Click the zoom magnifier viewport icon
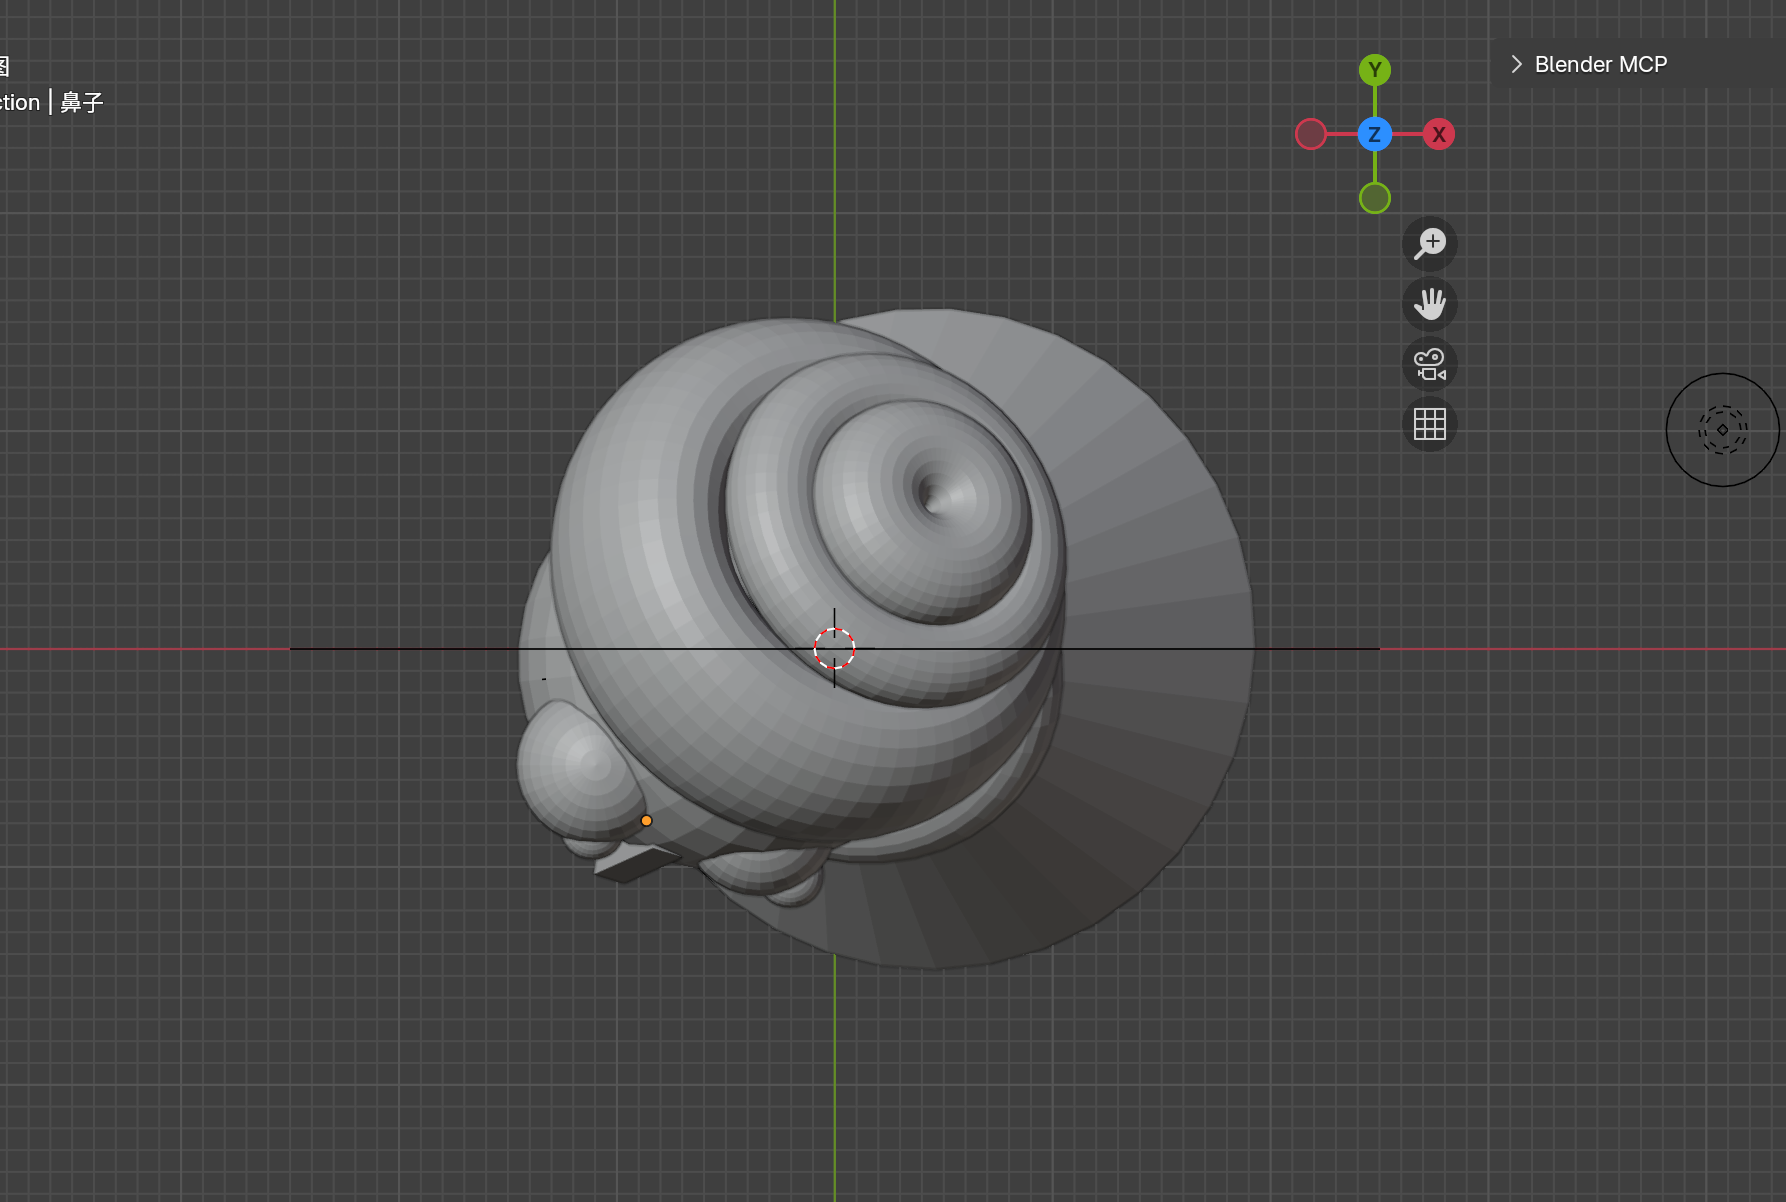 coord(1430,244)
